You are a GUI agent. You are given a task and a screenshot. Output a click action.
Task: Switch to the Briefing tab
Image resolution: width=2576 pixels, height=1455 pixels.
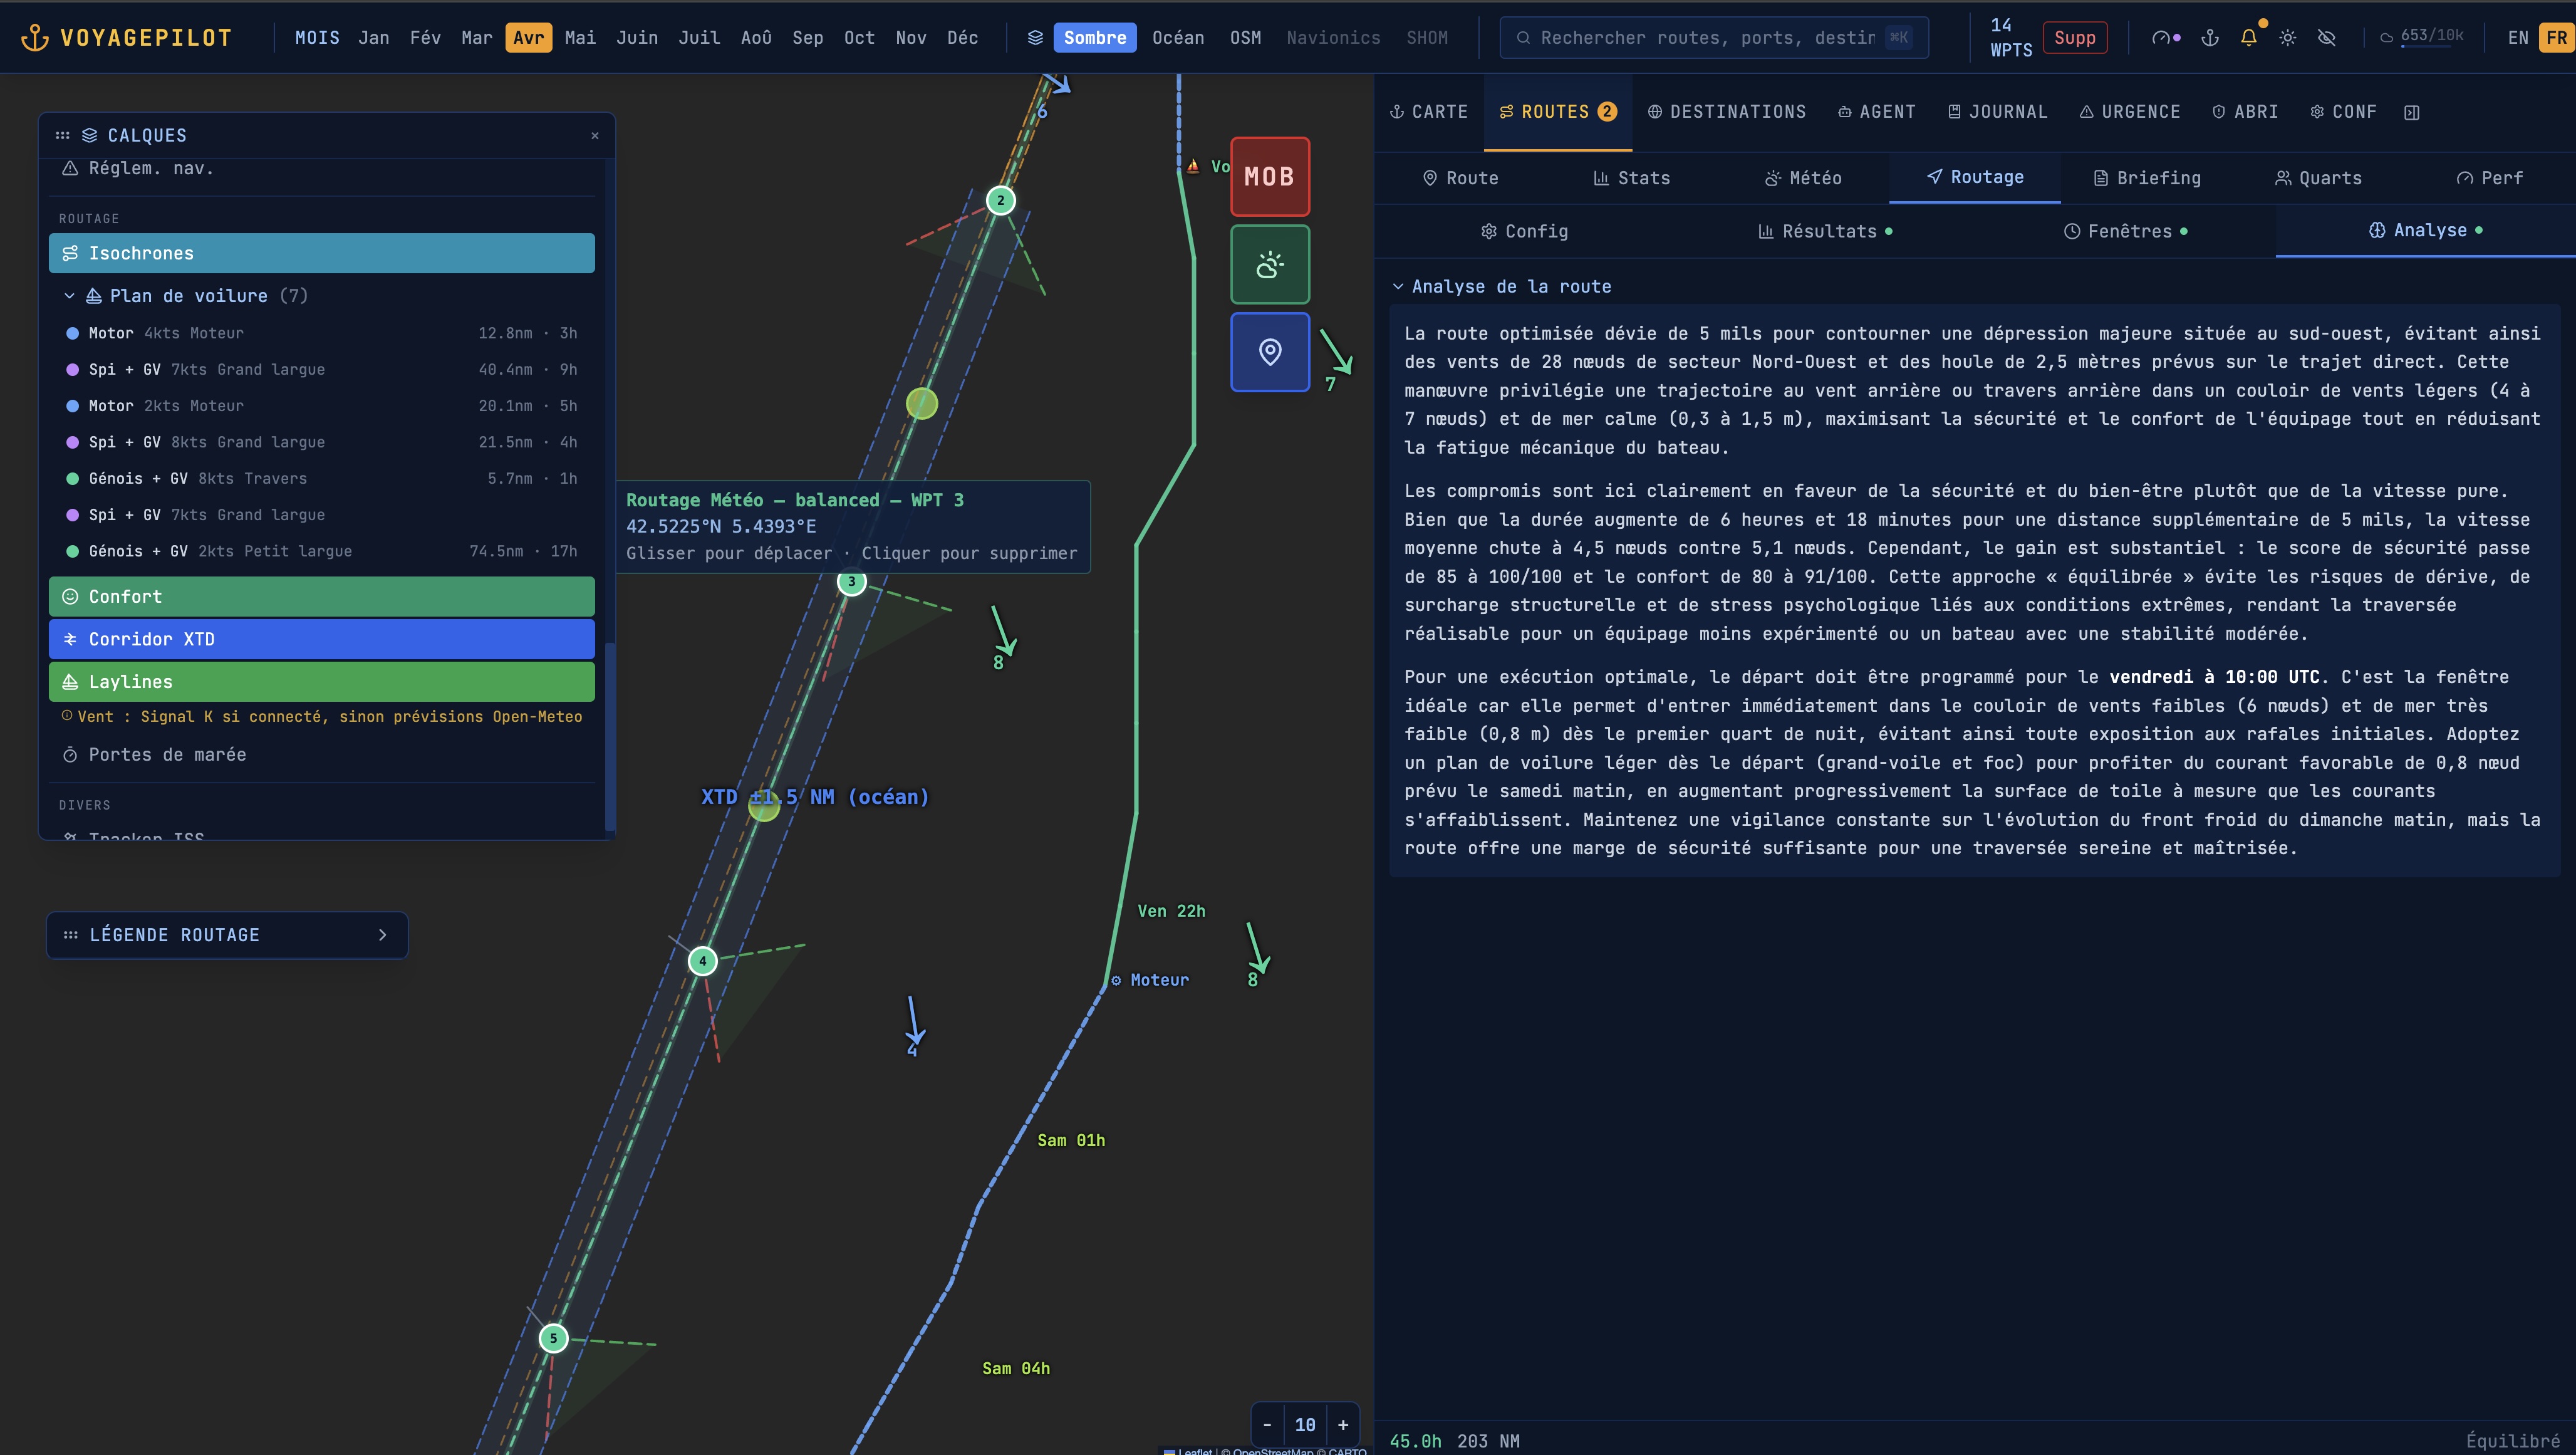click(x=2147, y=178)
